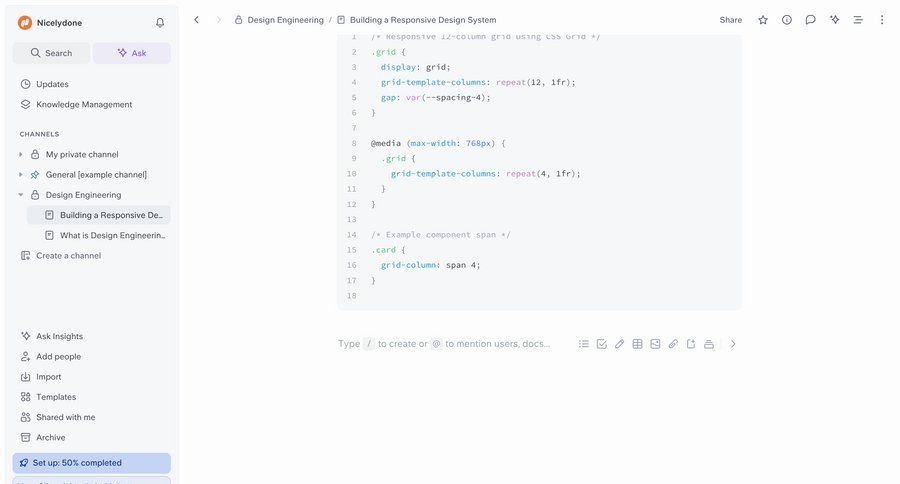
Task: Open the document info panel
Action: [x=787, y=20]
